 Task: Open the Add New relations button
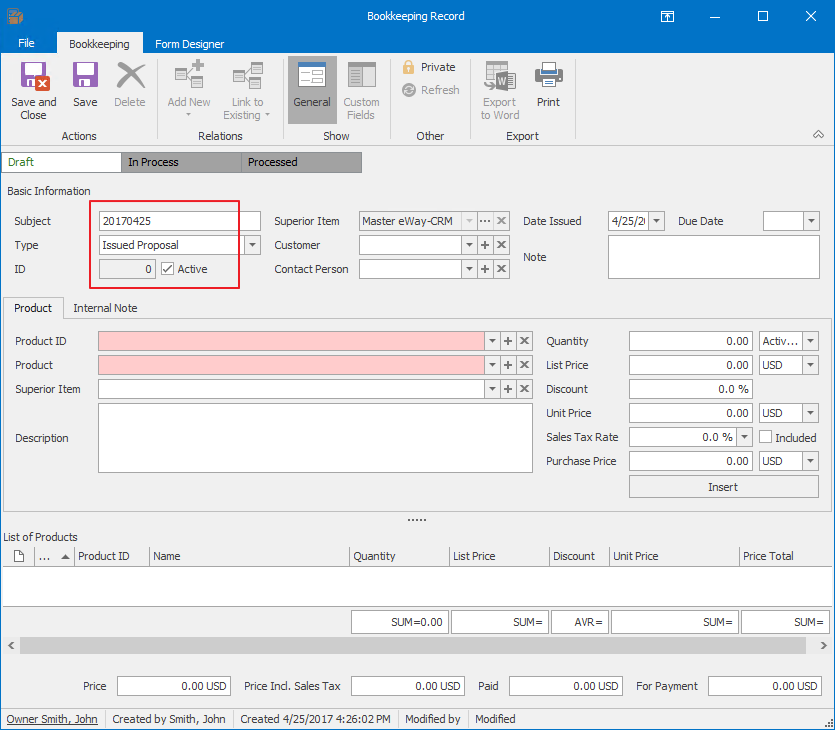(x=189, y=91)
